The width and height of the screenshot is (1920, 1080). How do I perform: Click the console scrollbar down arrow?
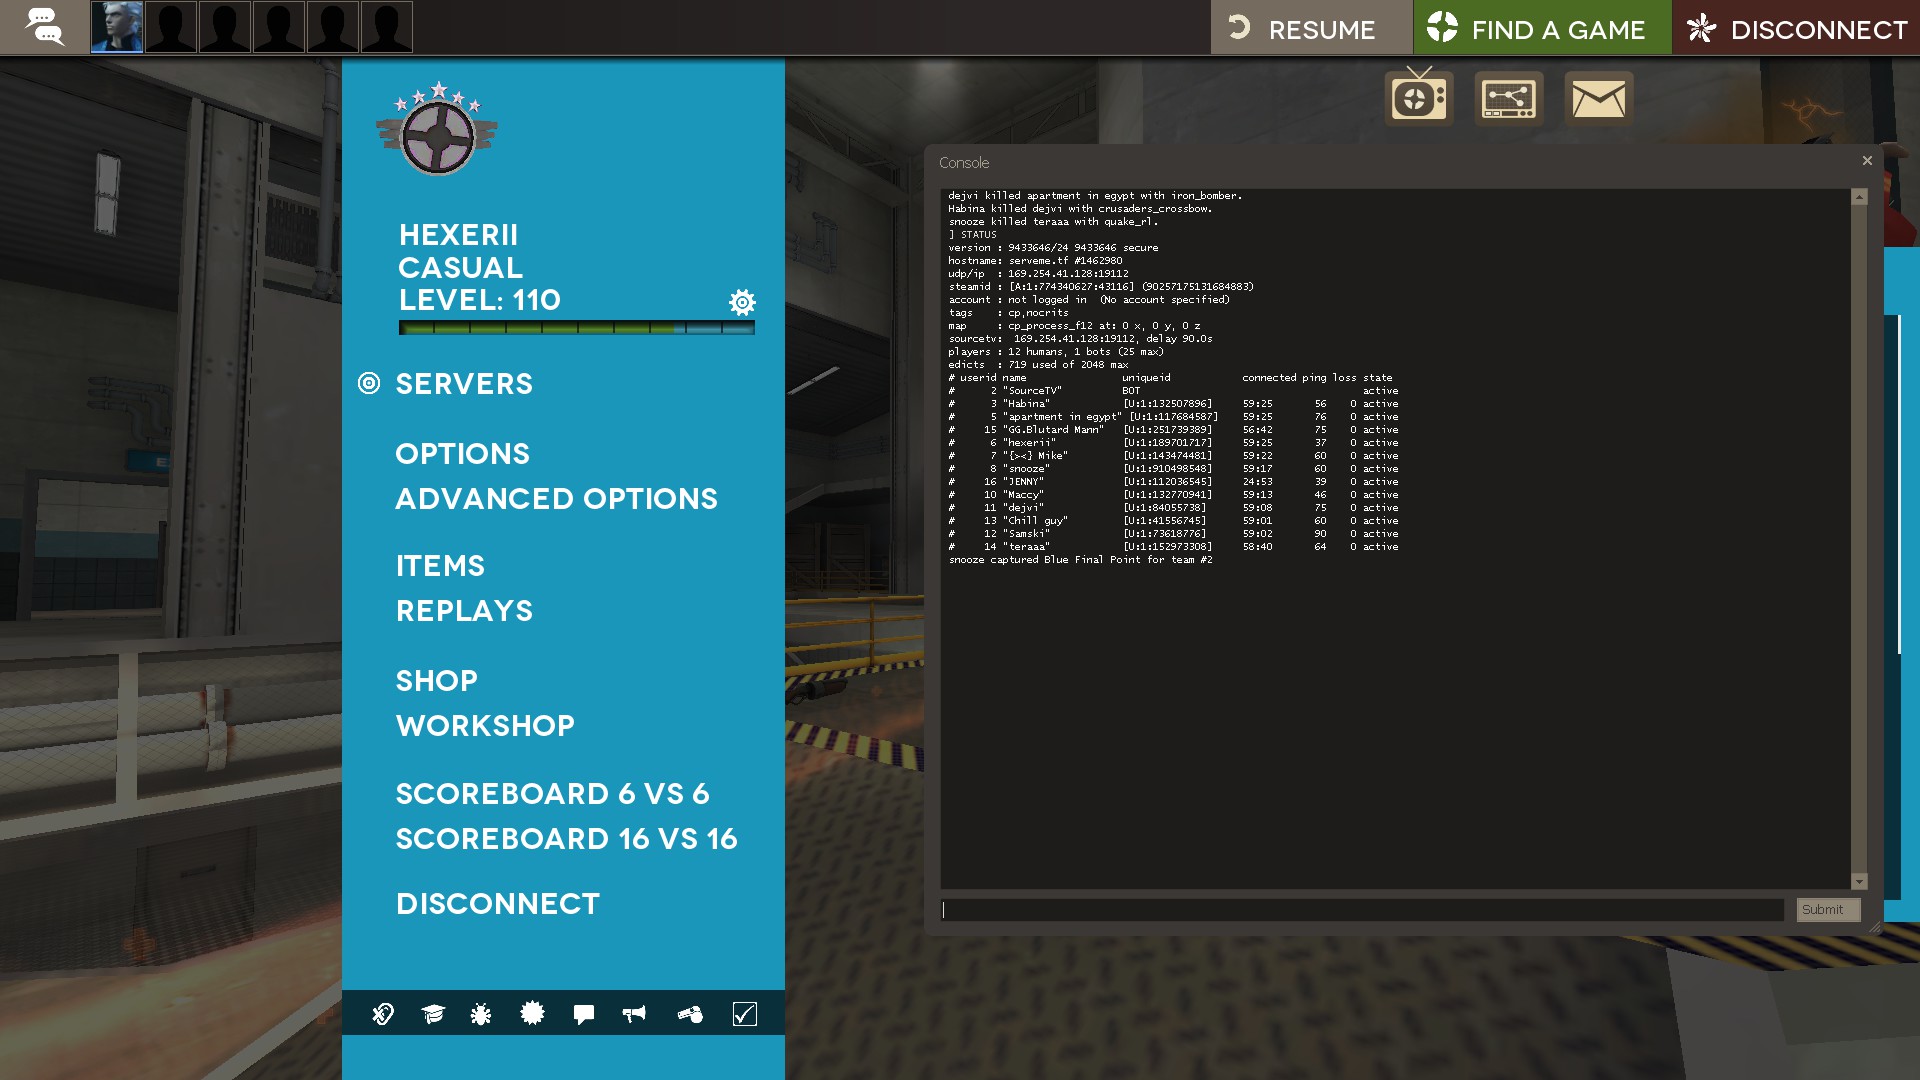click(x=1859, y=881)
